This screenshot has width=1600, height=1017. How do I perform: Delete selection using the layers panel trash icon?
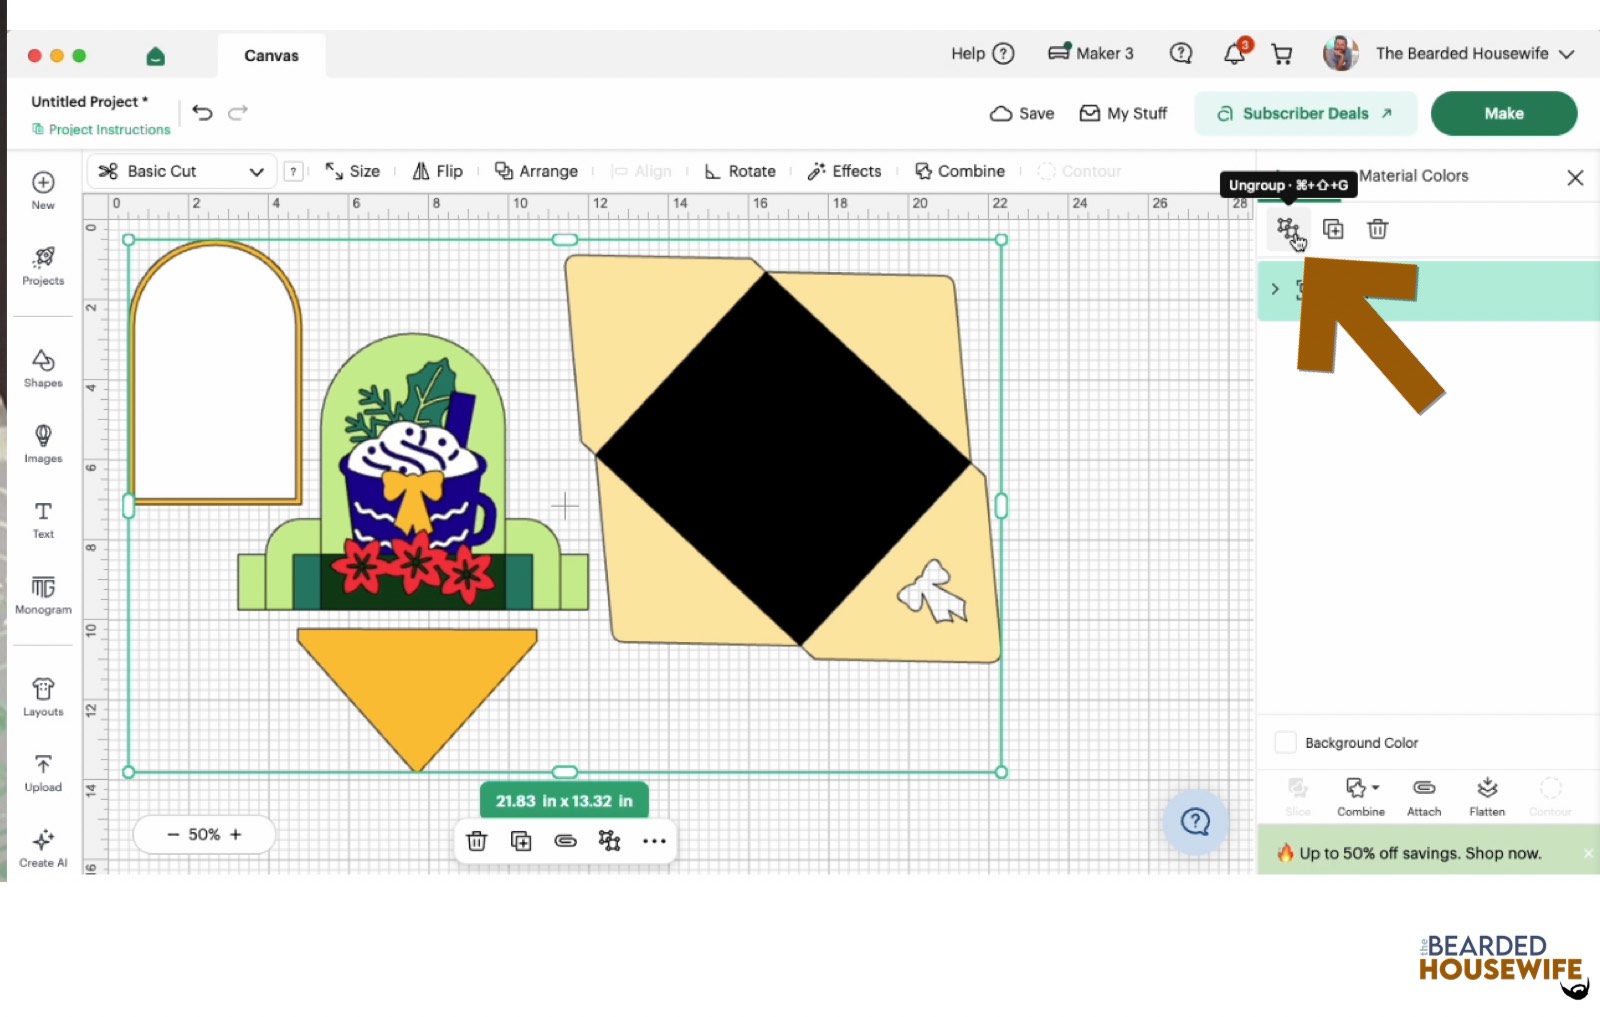pos(1377,229)
